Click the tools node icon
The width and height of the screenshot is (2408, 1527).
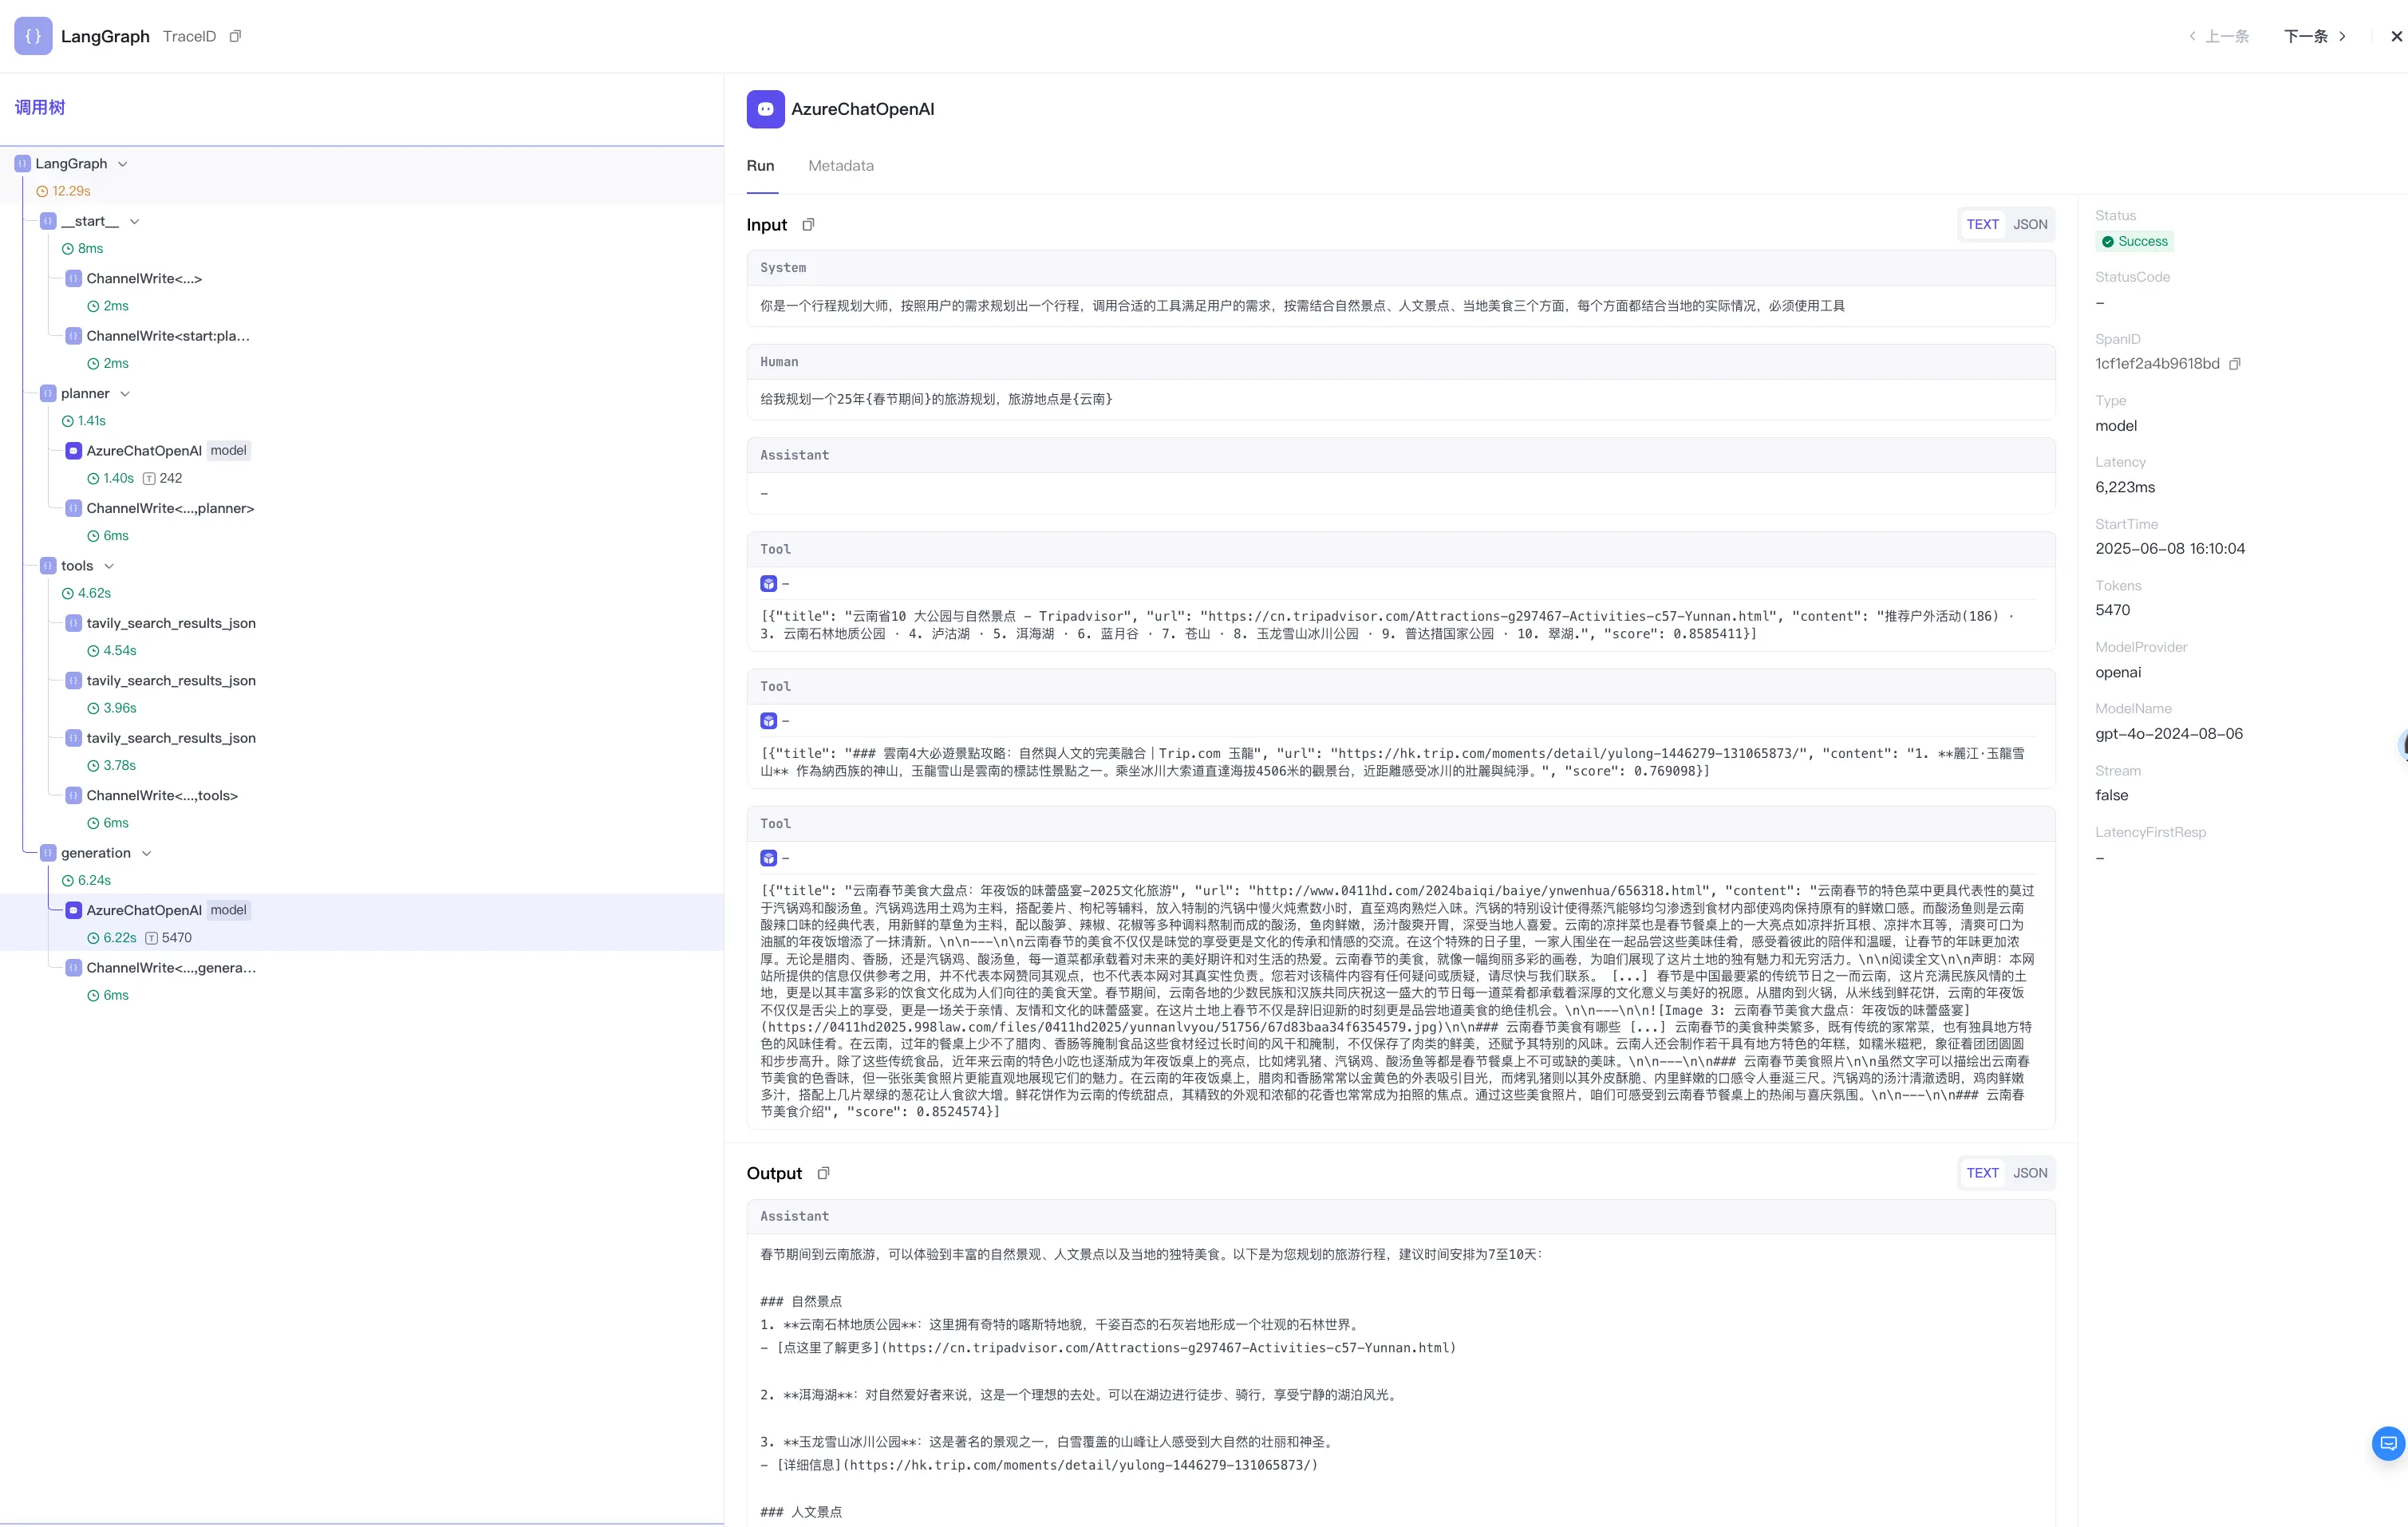point(48,566)
